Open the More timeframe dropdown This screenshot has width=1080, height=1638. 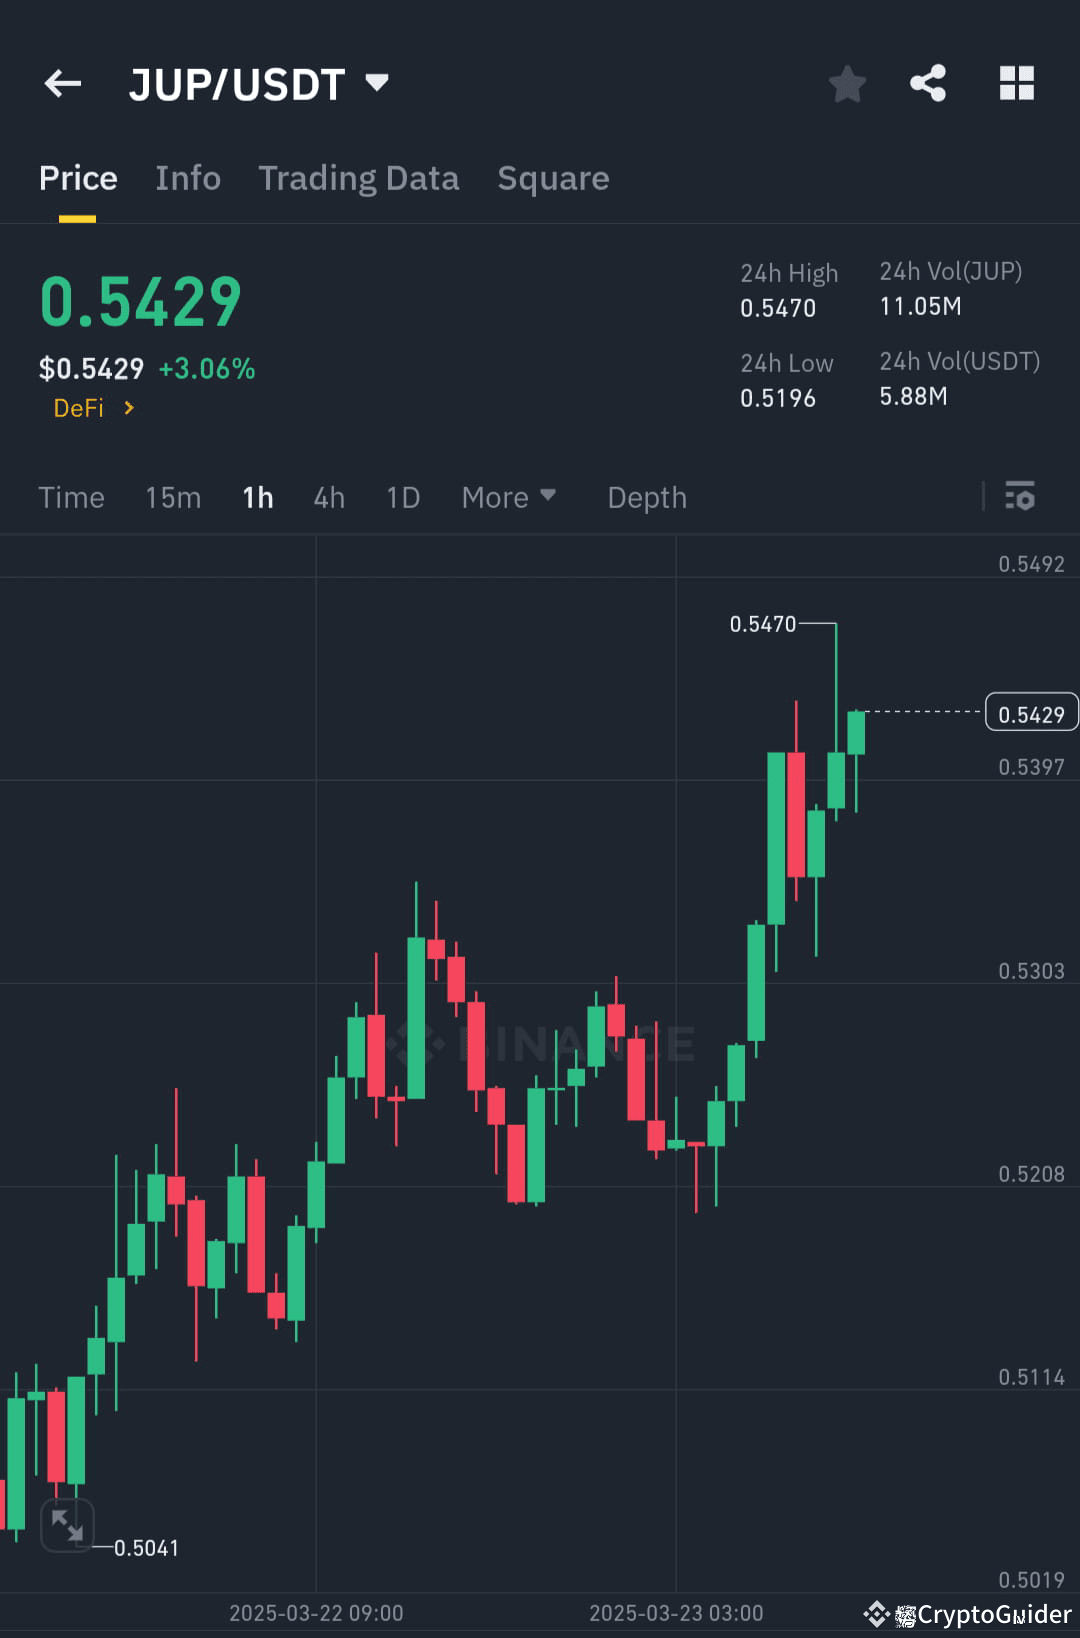pos(509,497)
